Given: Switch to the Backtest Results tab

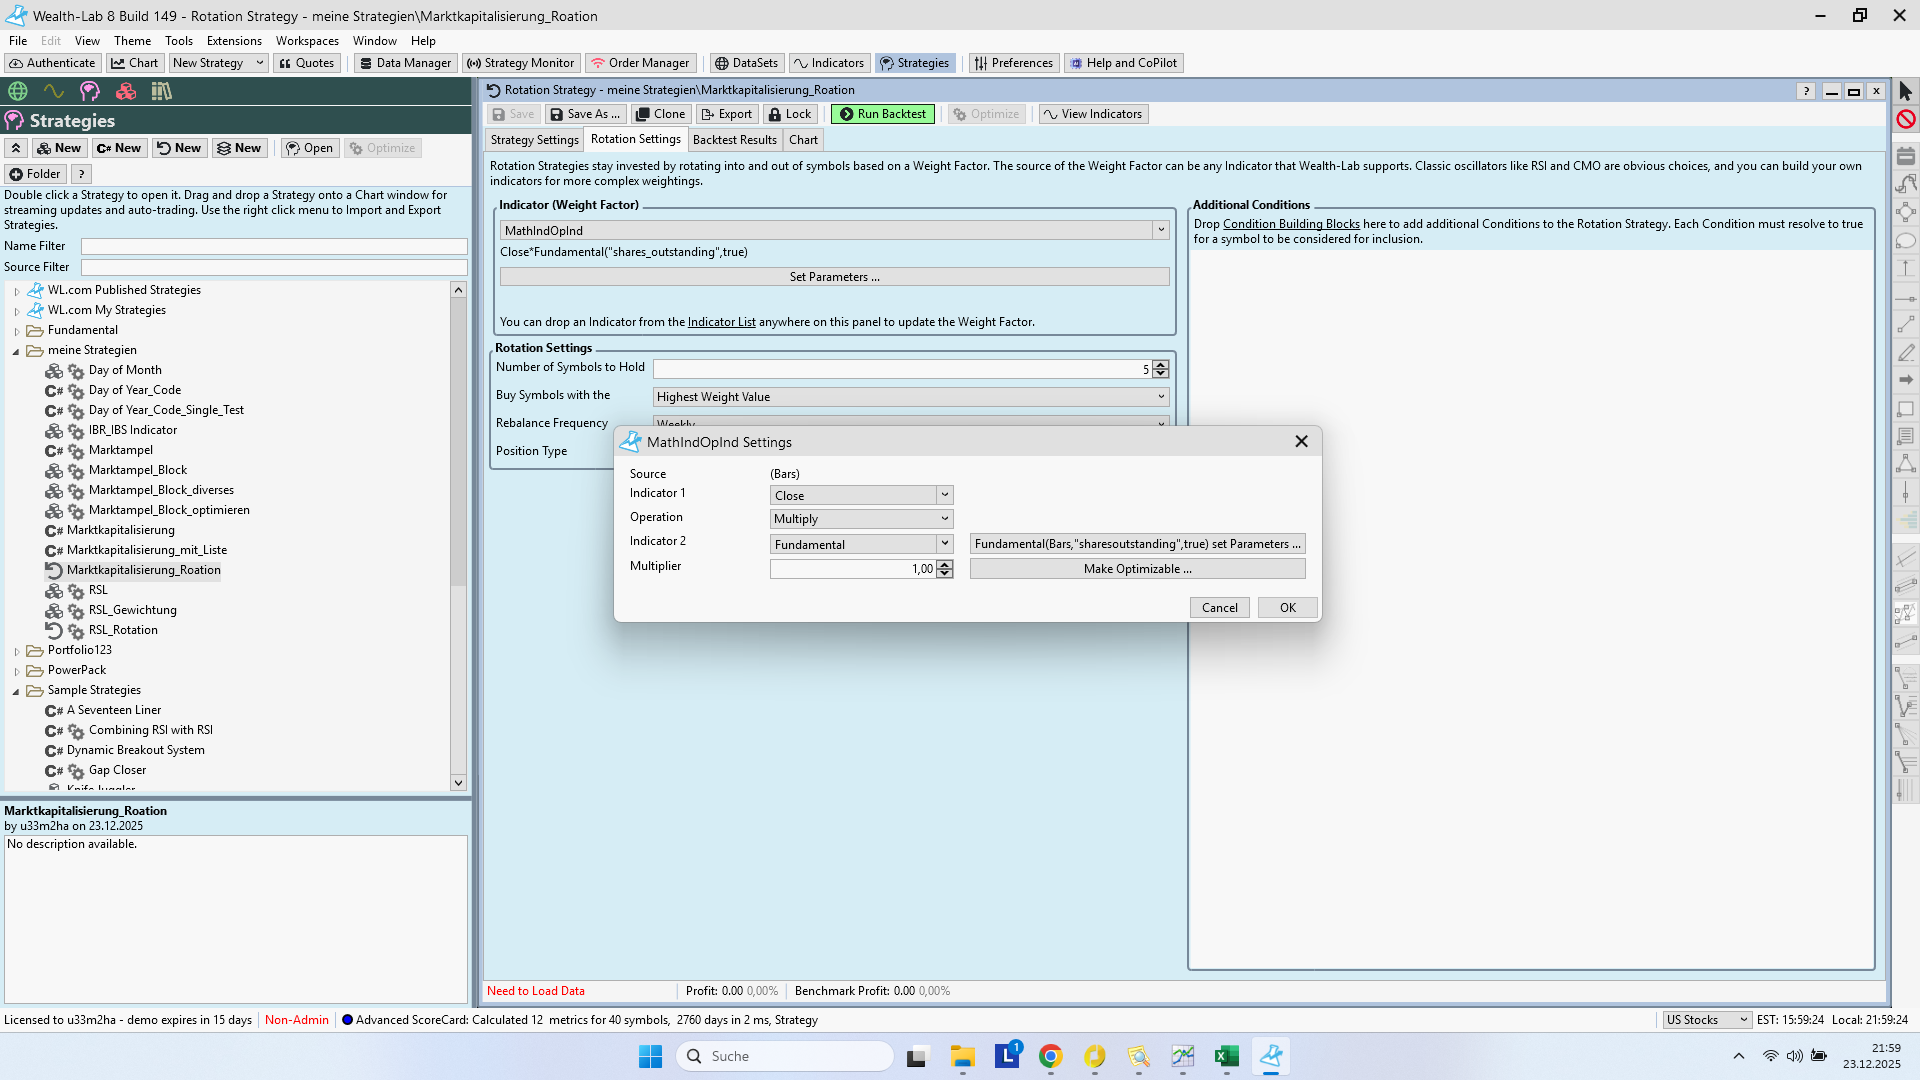Looking at the screenshot, I should (x=734, y=140).
